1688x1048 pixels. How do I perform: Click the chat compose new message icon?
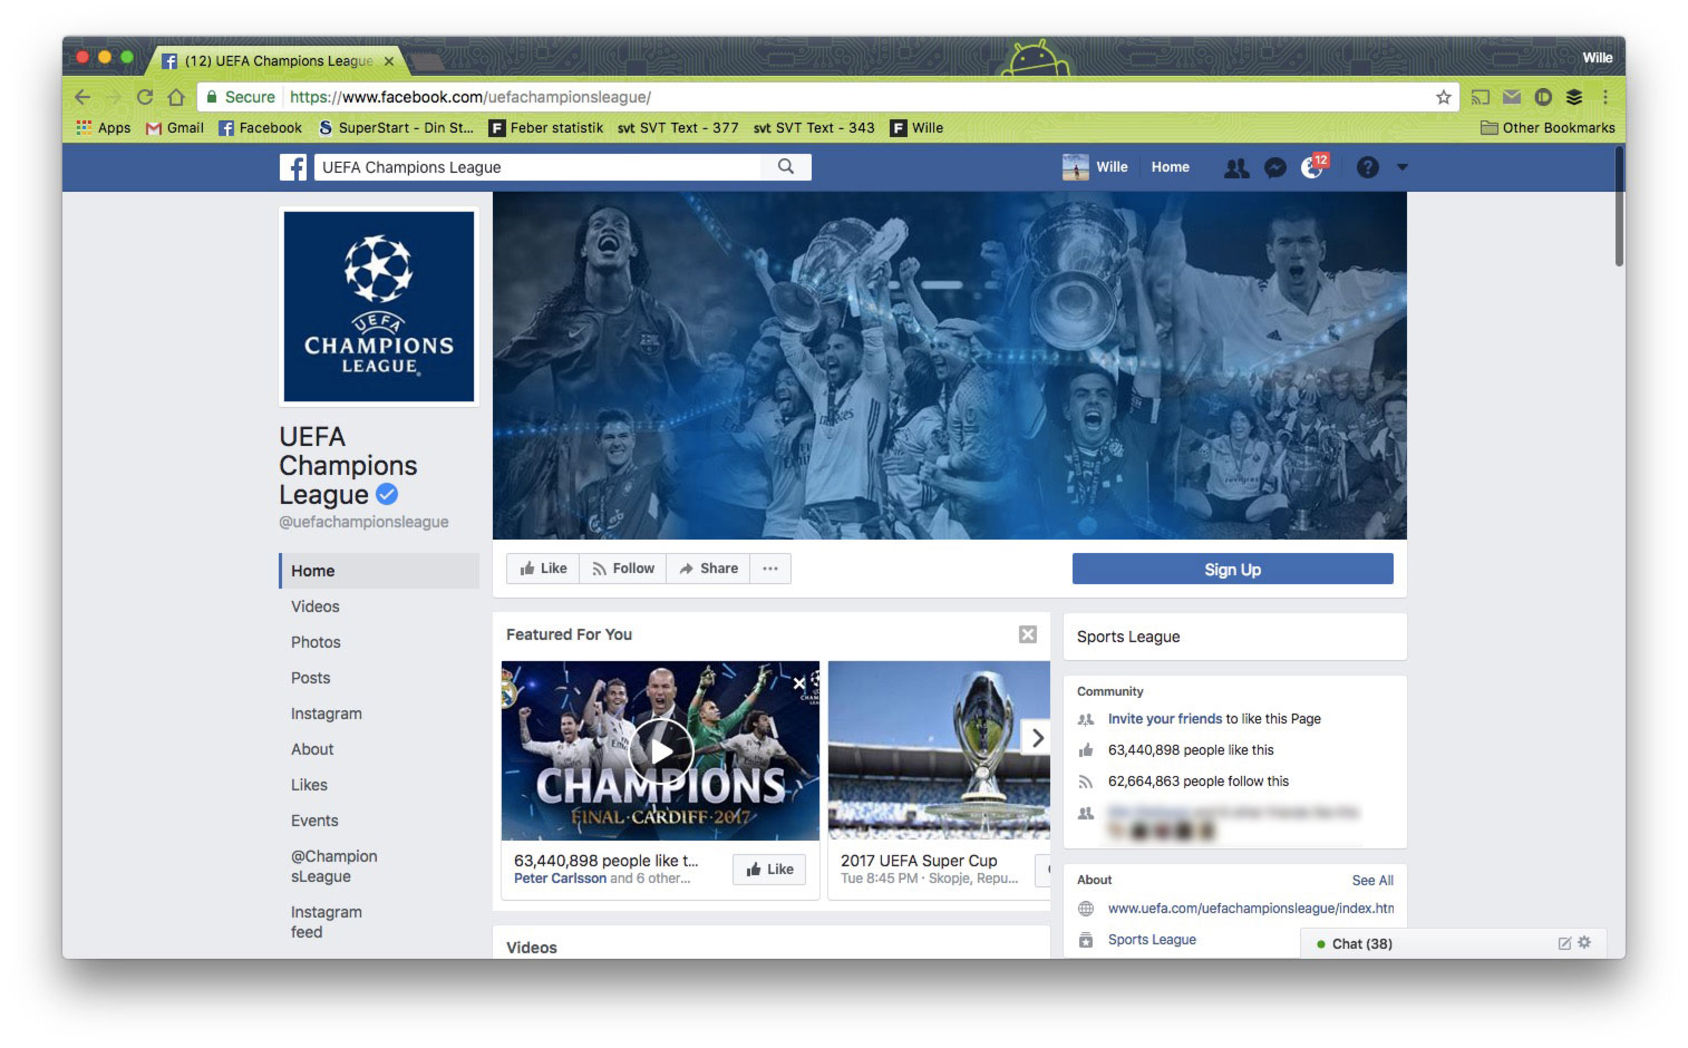point(1565,944)
